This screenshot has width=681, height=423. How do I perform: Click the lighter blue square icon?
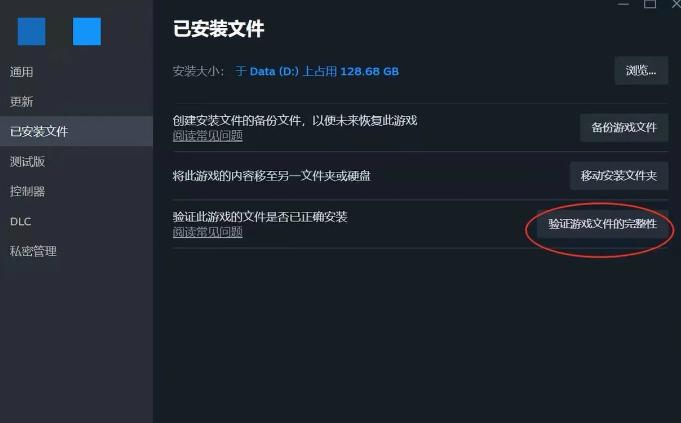click(87, 31)
